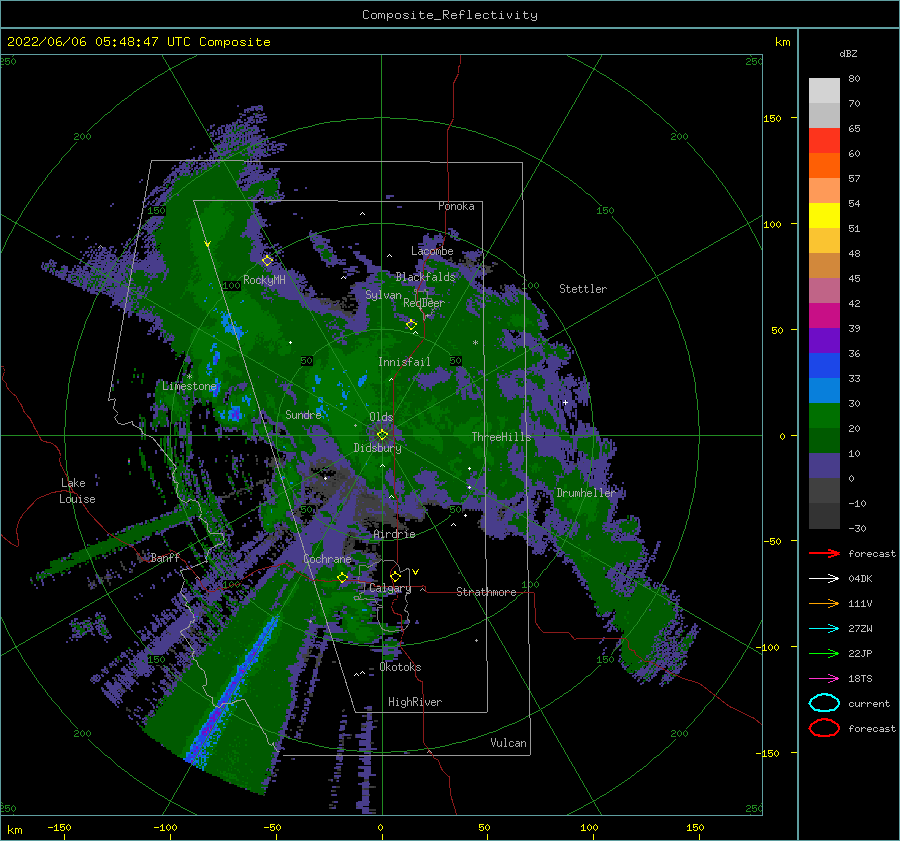This screenshot has width=900, height=841.
Task: Click the Okotoks label
Action: [400, 667]
